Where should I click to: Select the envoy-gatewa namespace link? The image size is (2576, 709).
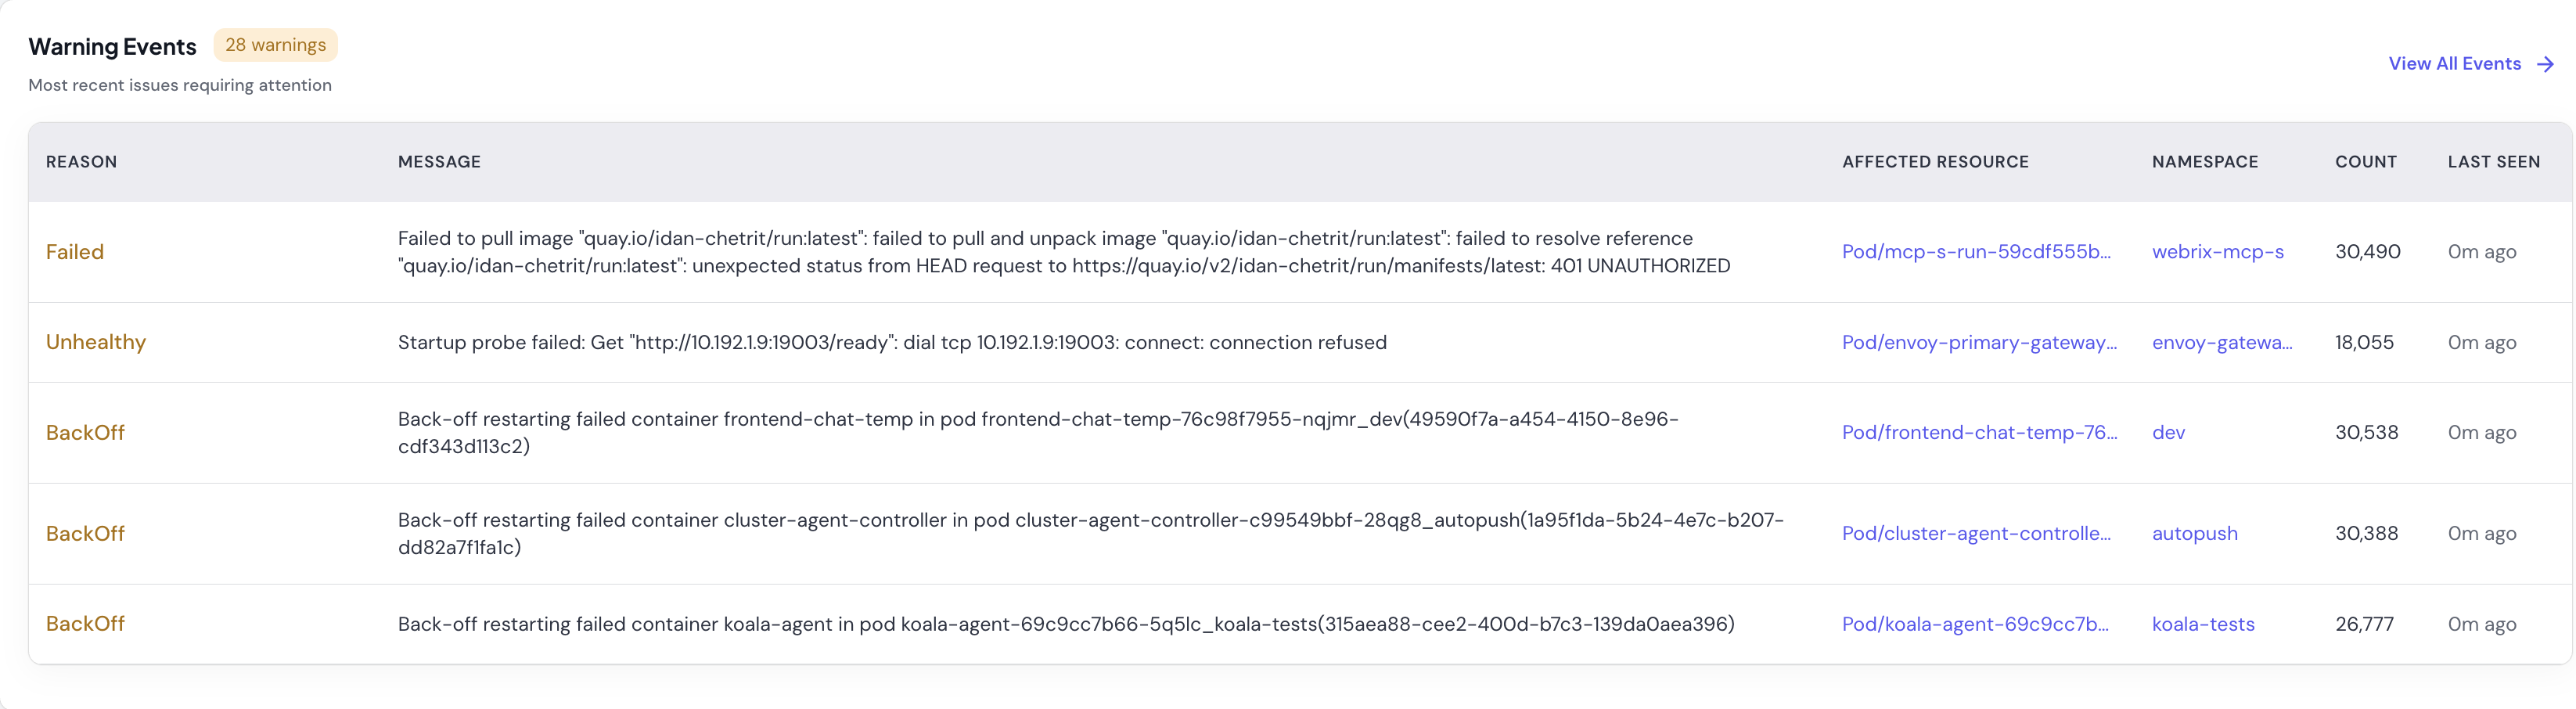pyautogui.click(x=2223, y=342)
